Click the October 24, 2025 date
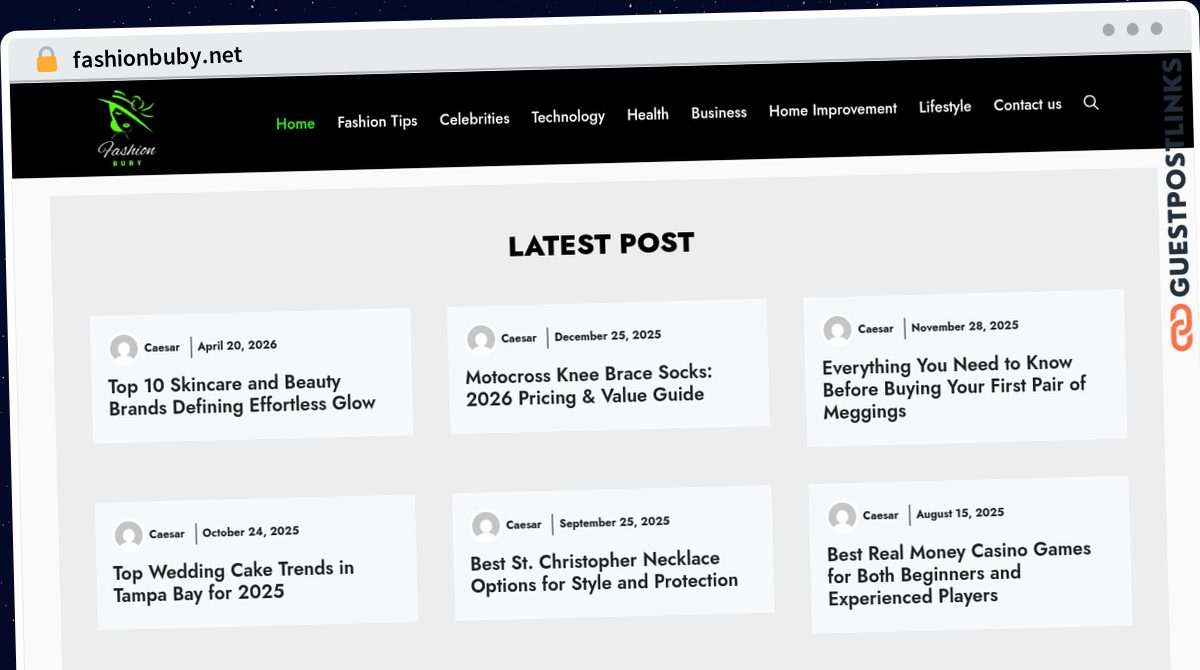1200x670 pixels. coord(251,532)
